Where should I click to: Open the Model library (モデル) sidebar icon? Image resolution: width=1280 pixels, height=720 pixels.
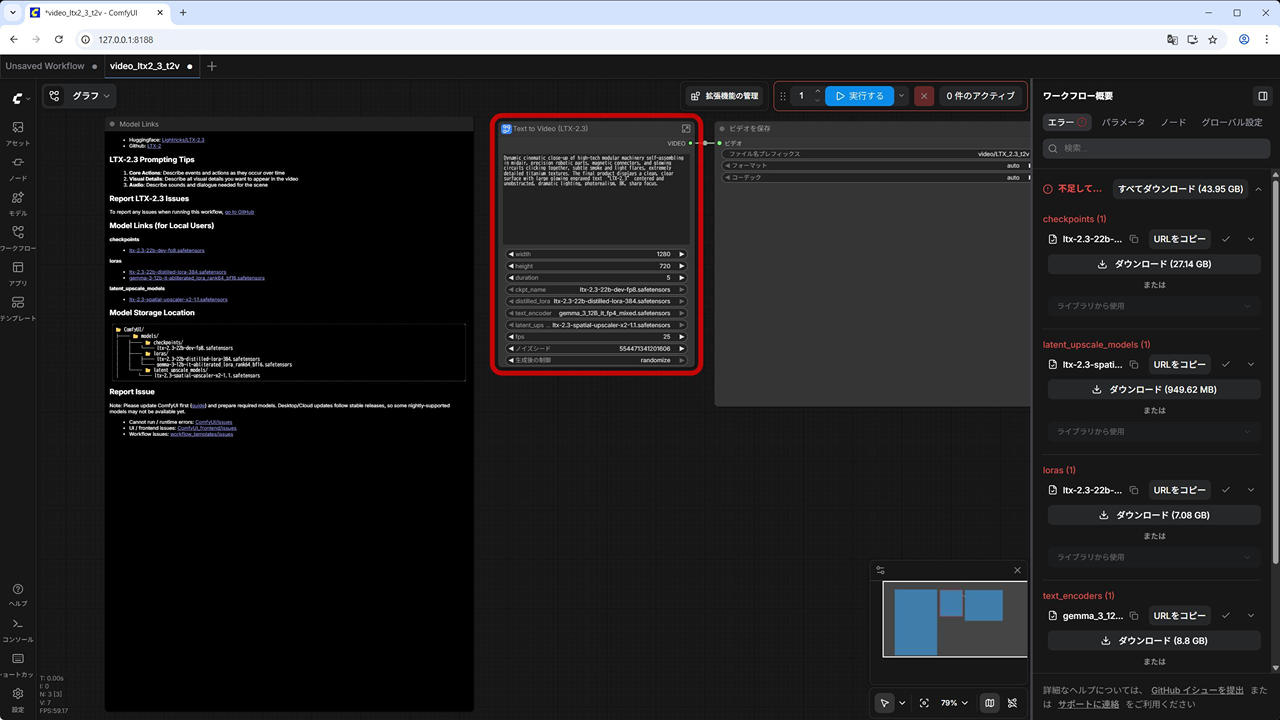[x=18, y=203]
